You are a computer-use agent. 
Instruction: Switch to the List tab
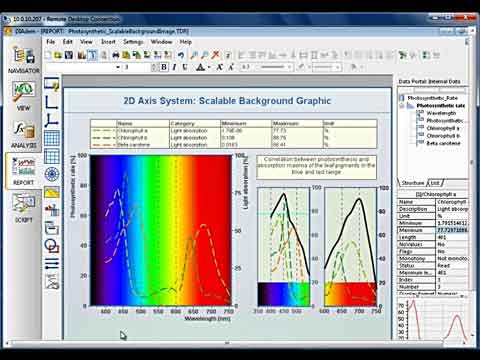pyautogui.click(x=435, y=183)
